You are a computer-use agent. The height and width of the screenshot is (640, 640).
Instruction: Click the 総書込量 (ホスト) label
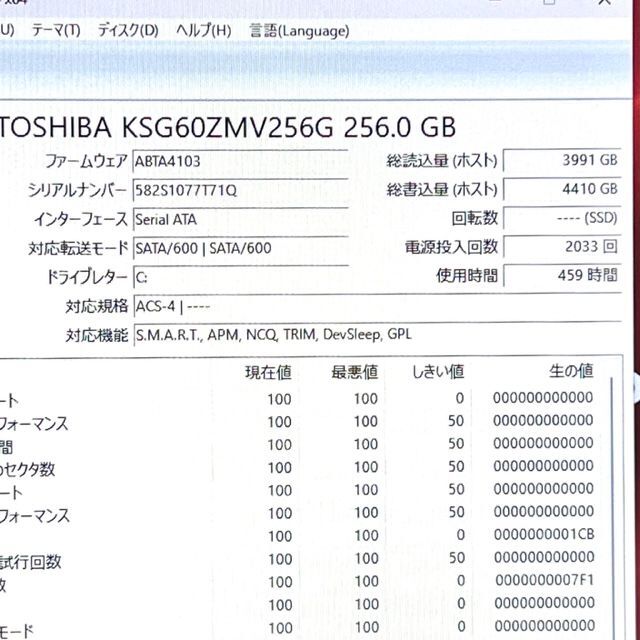point(442,189)
